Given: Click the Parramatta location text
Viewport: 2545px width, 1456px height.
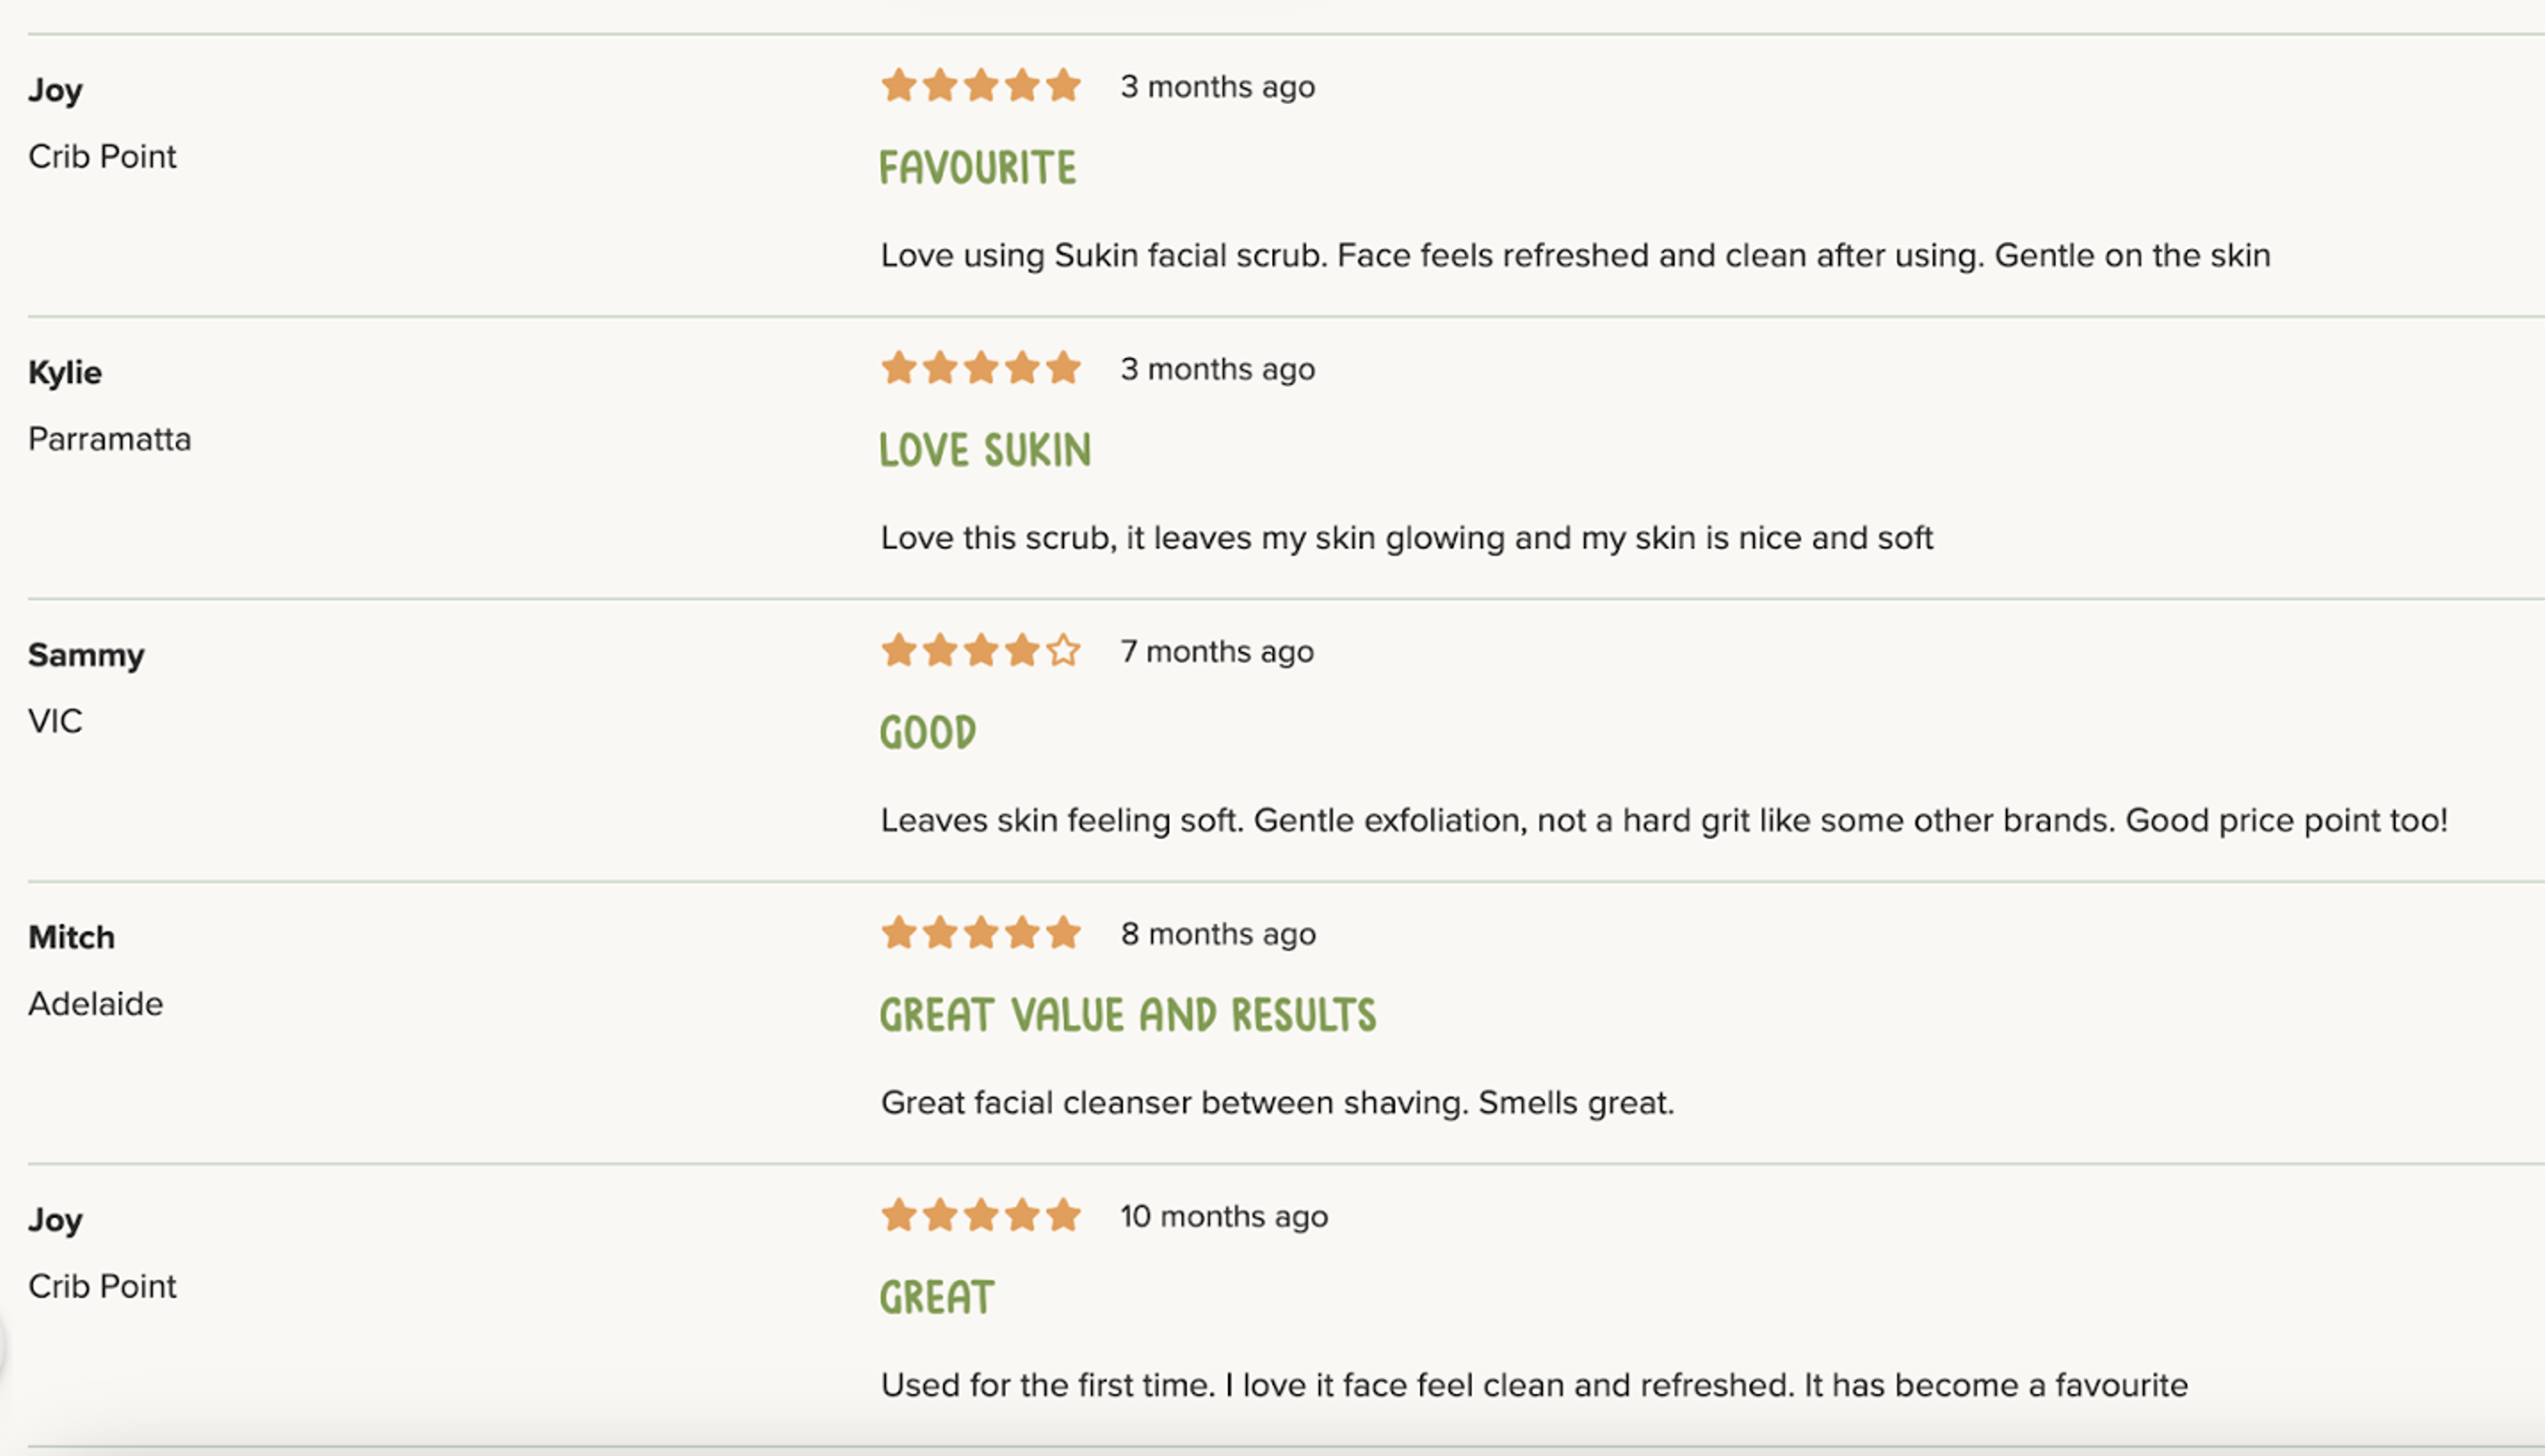Looking at the screenshot, I should tap(109, 439).
